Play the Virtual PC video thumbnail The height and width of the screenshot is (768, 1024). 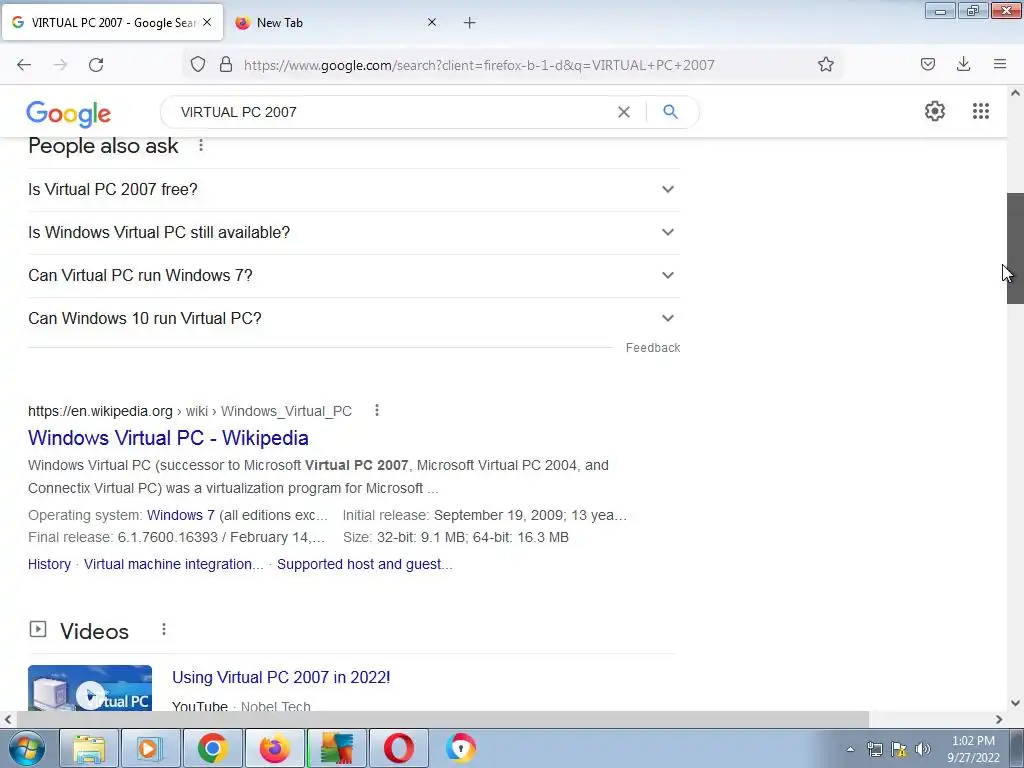90,688
